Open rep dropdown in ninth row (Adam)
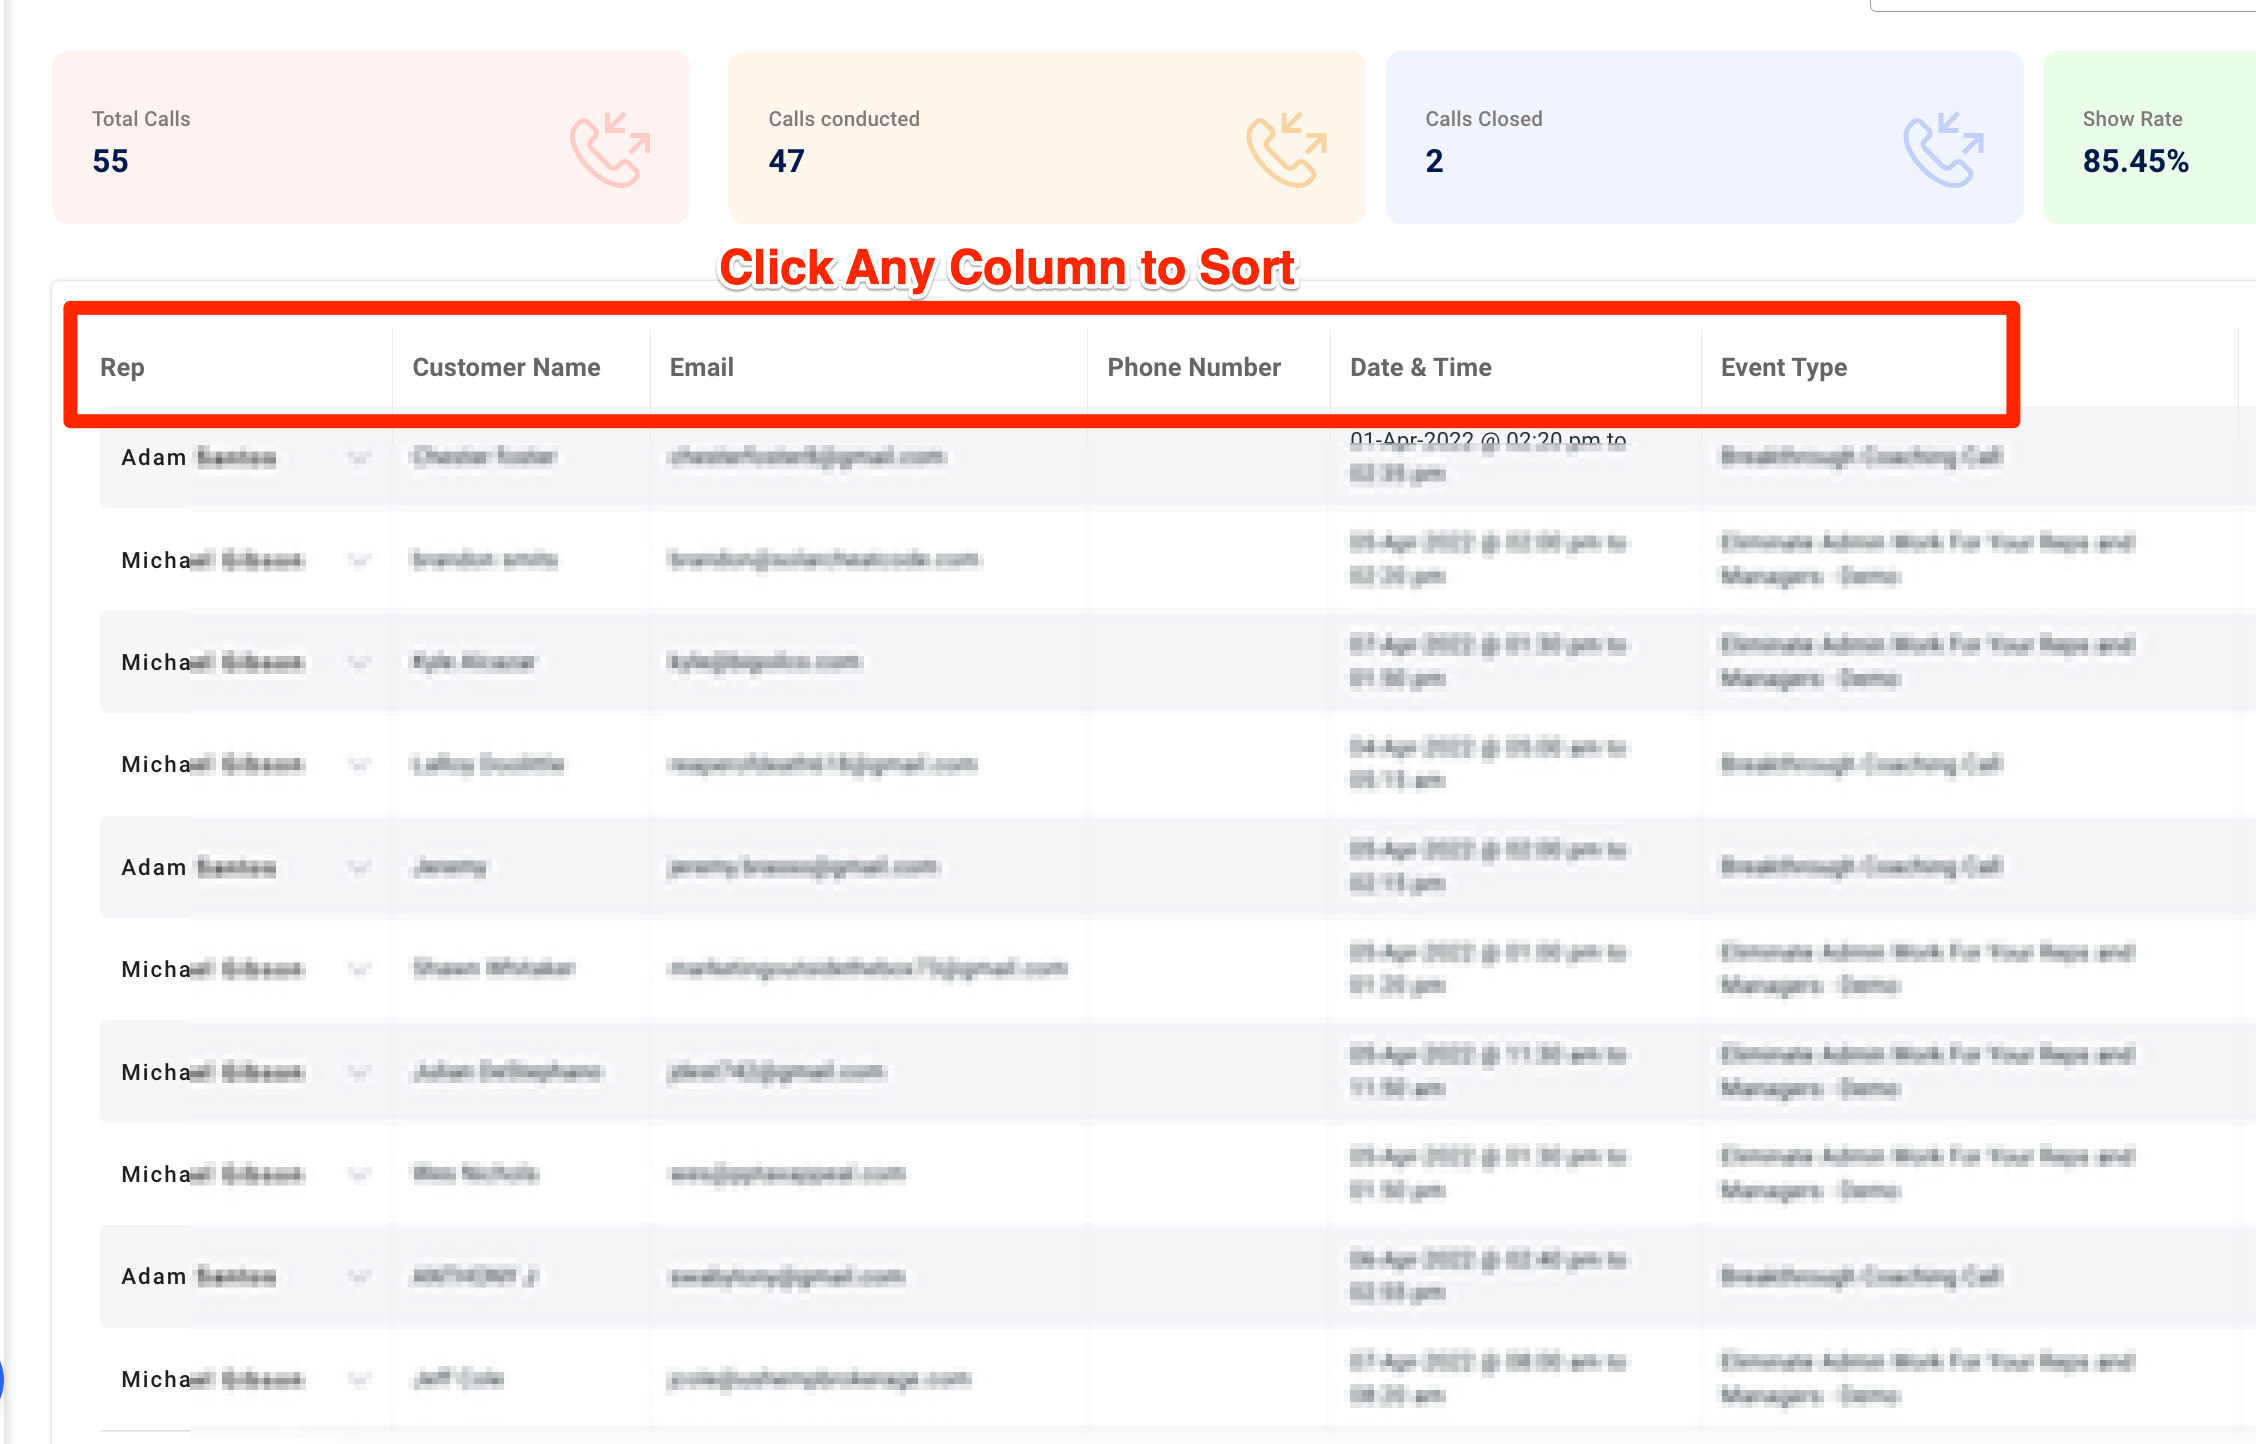Screen dimensions: 2256x1444 coord(359,1277)
